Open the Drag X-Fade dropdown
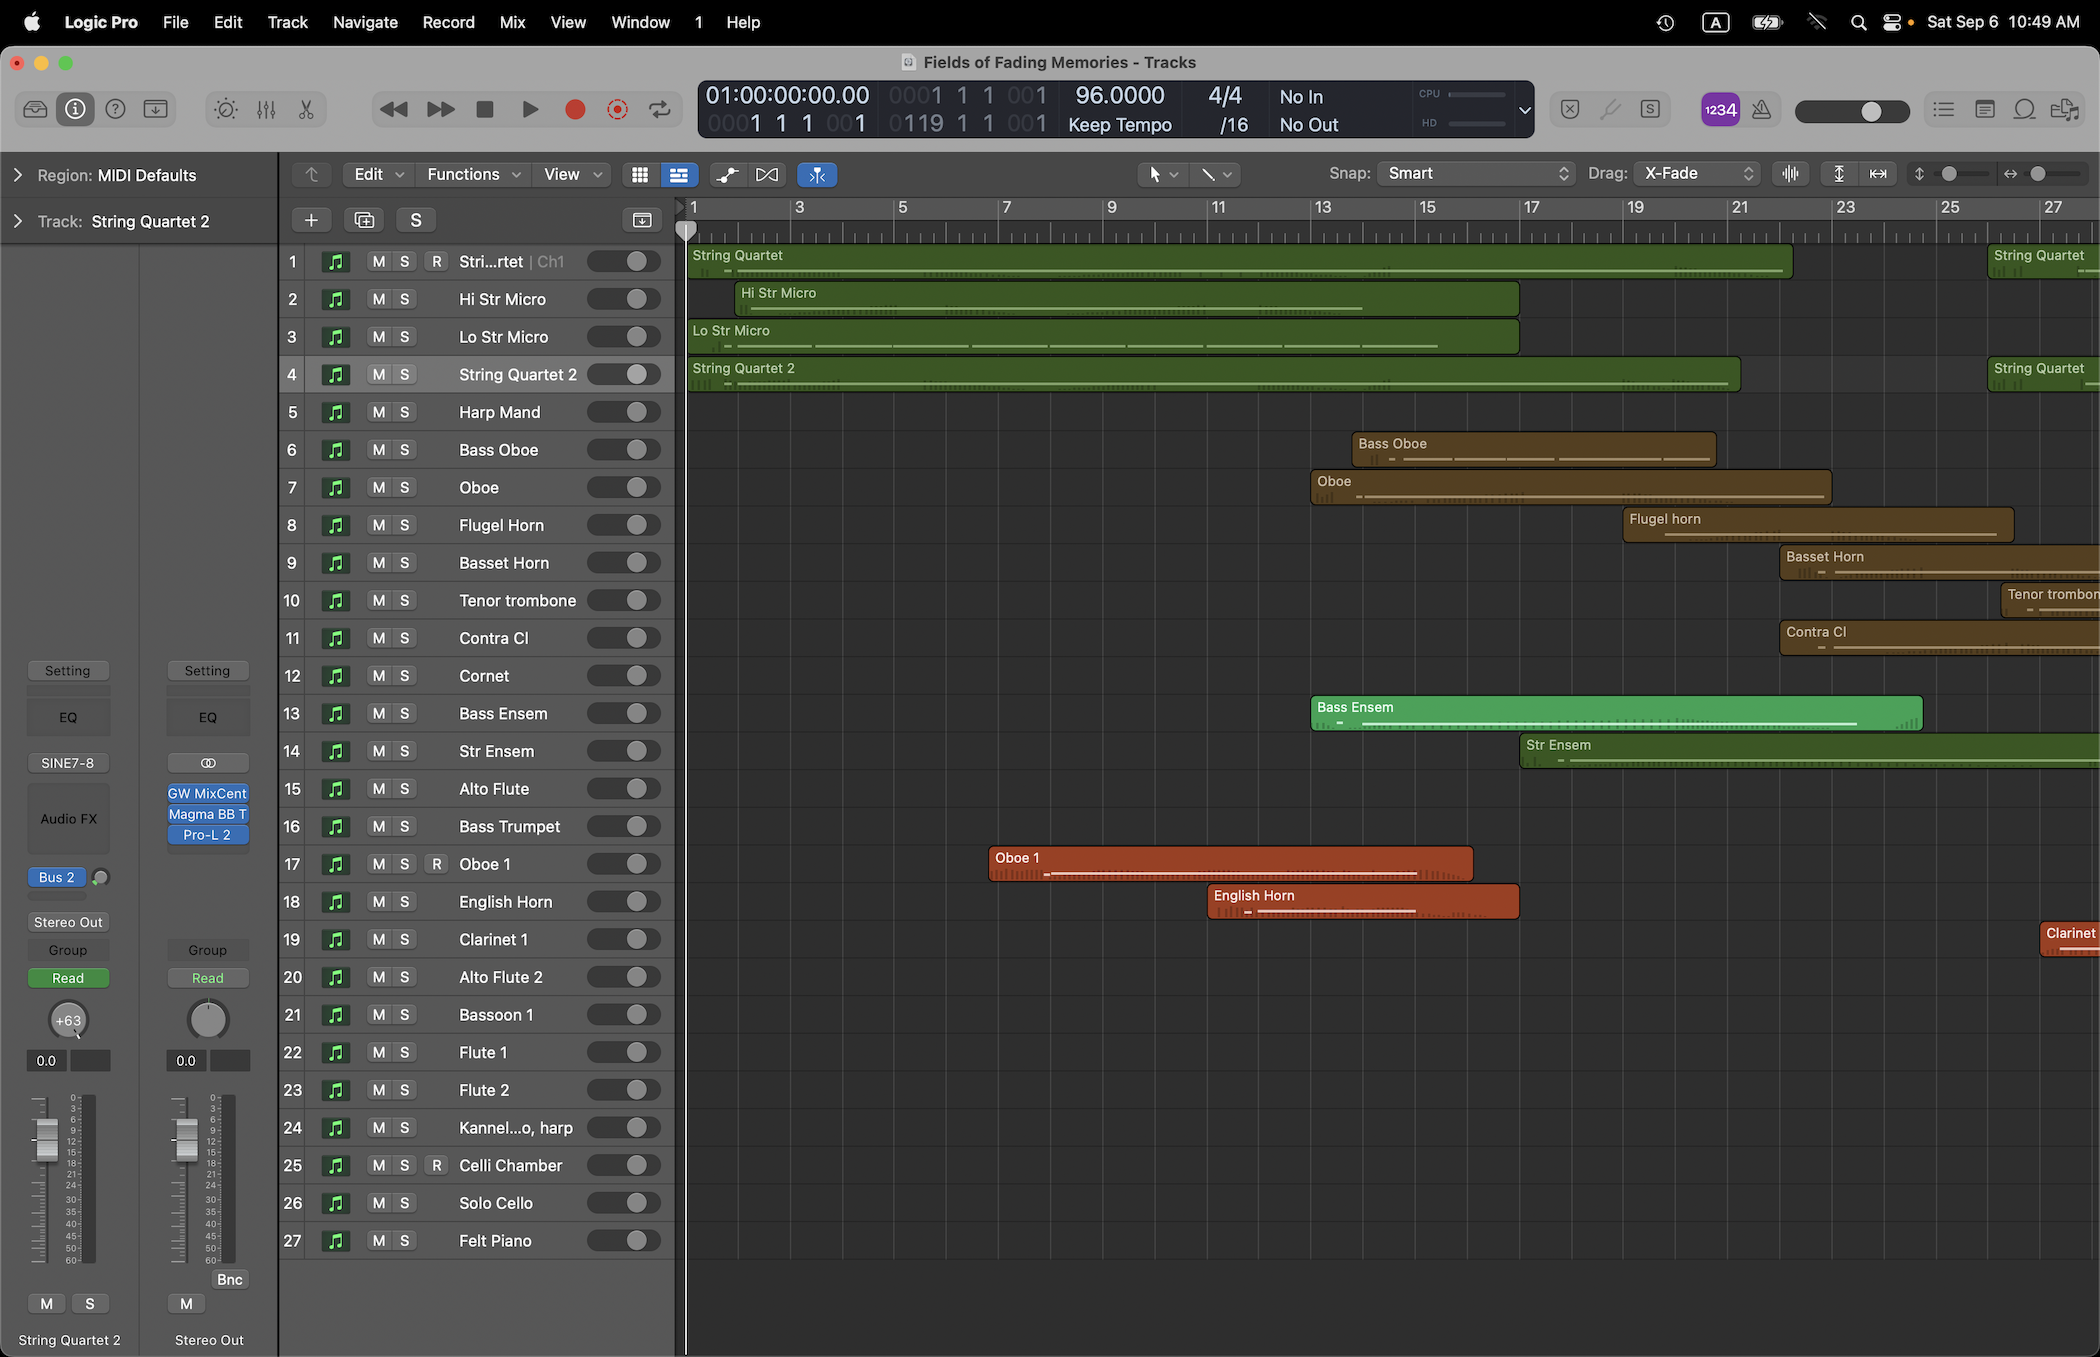This screenshot has width=2100, height=1357. pyautogui.click(x=1697, y=174)
